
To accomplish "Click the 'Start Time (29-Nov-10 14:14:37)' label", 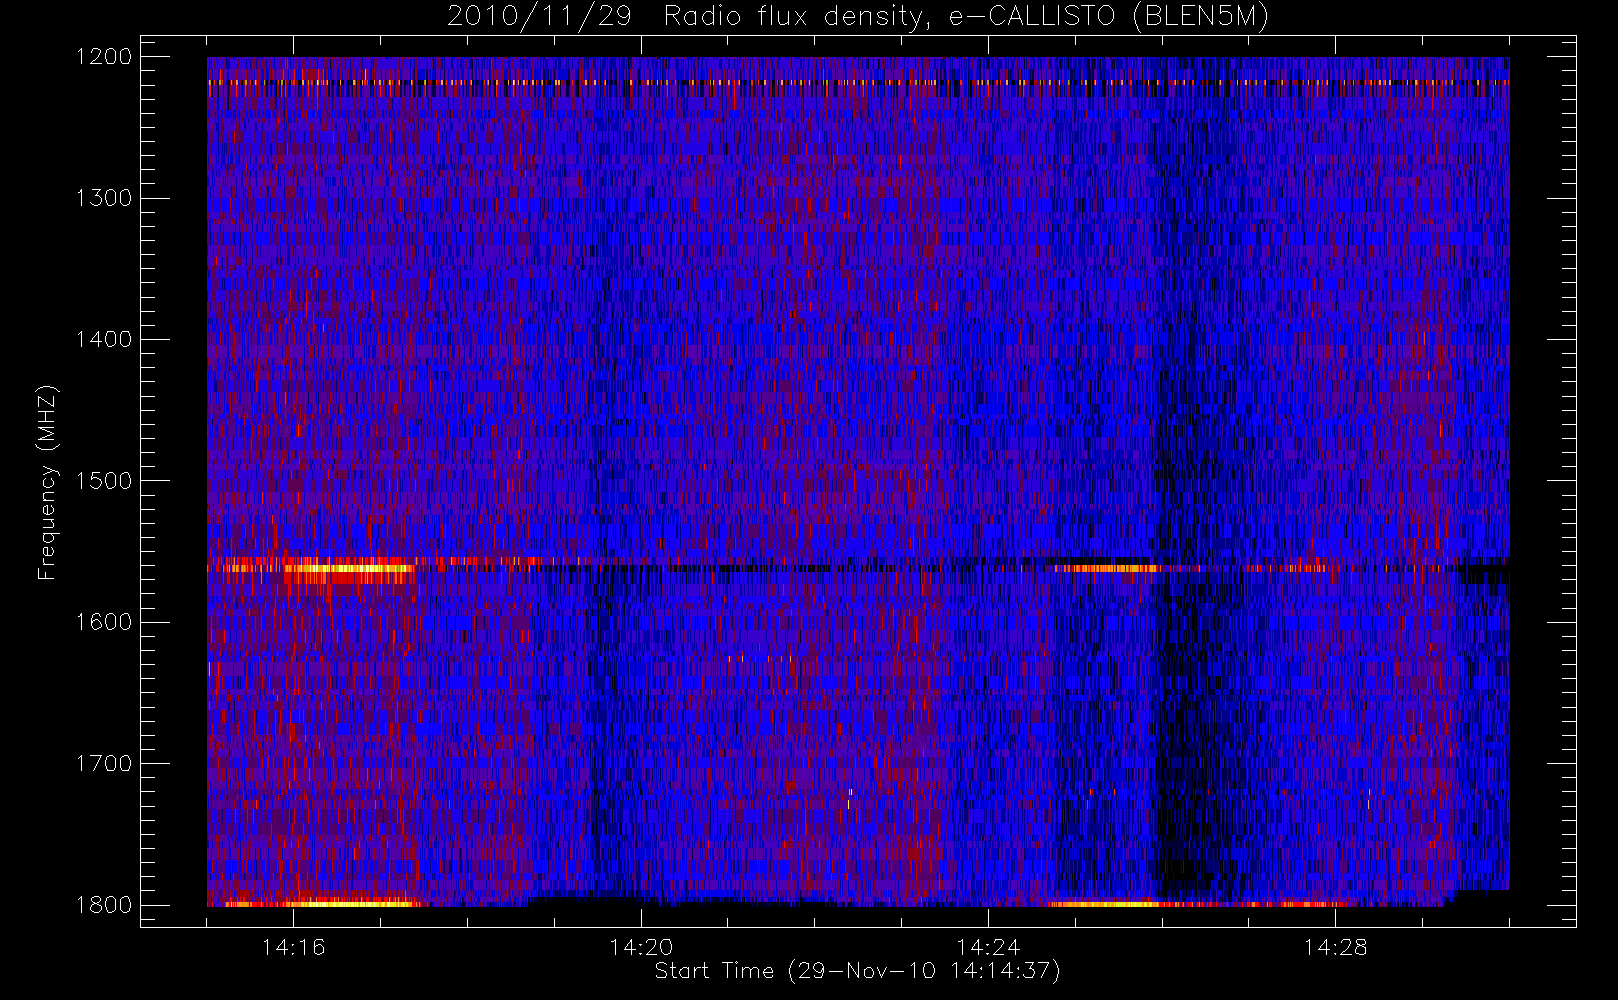I will tap(857, 971).
